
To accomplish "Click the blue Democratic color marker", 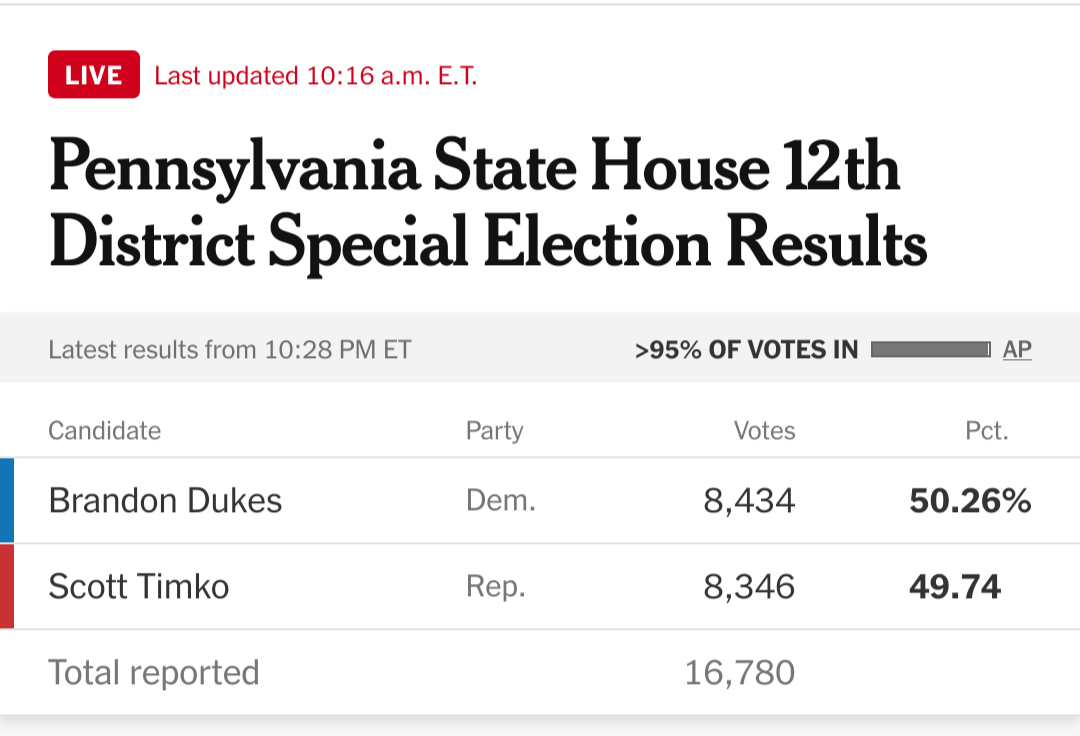I will click(7, 501).
